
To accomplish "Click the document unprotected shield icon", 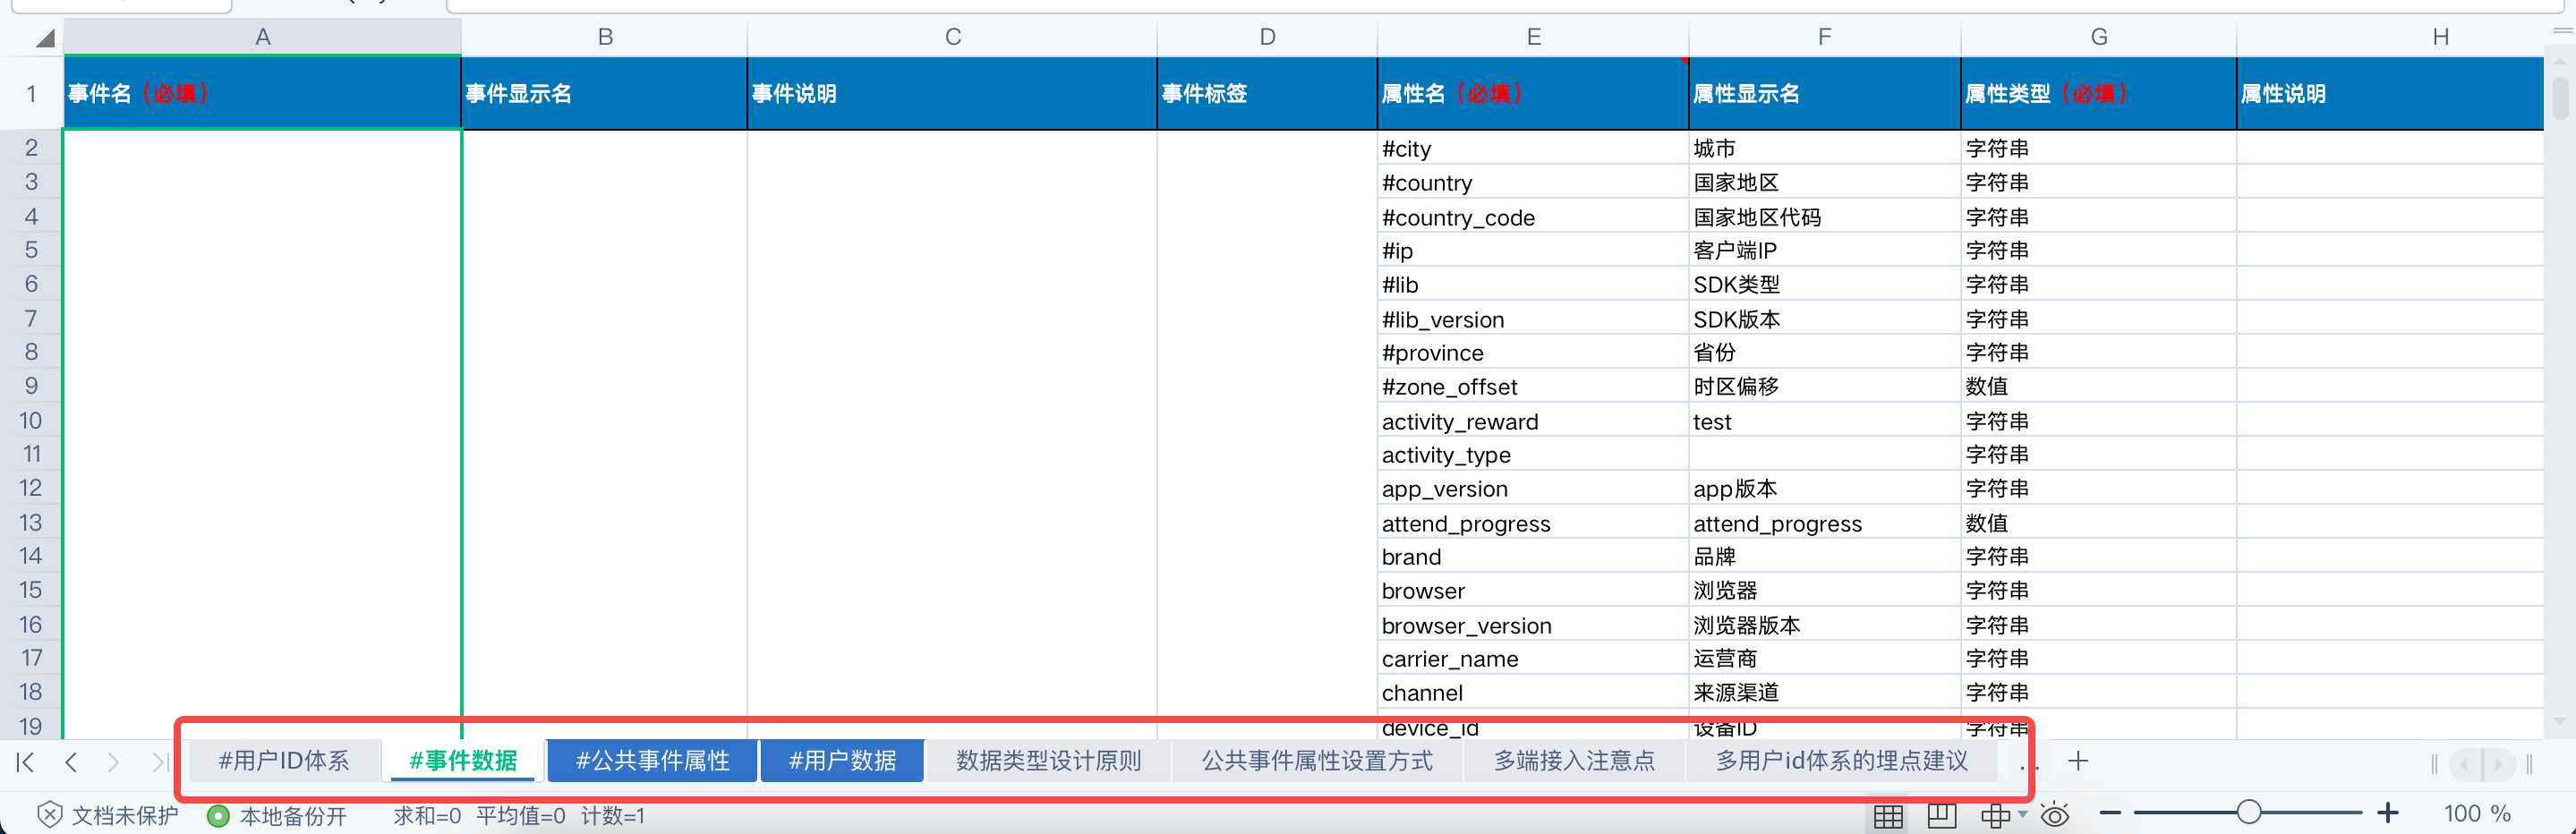I will pyautogui.click(x=50, y=815).
